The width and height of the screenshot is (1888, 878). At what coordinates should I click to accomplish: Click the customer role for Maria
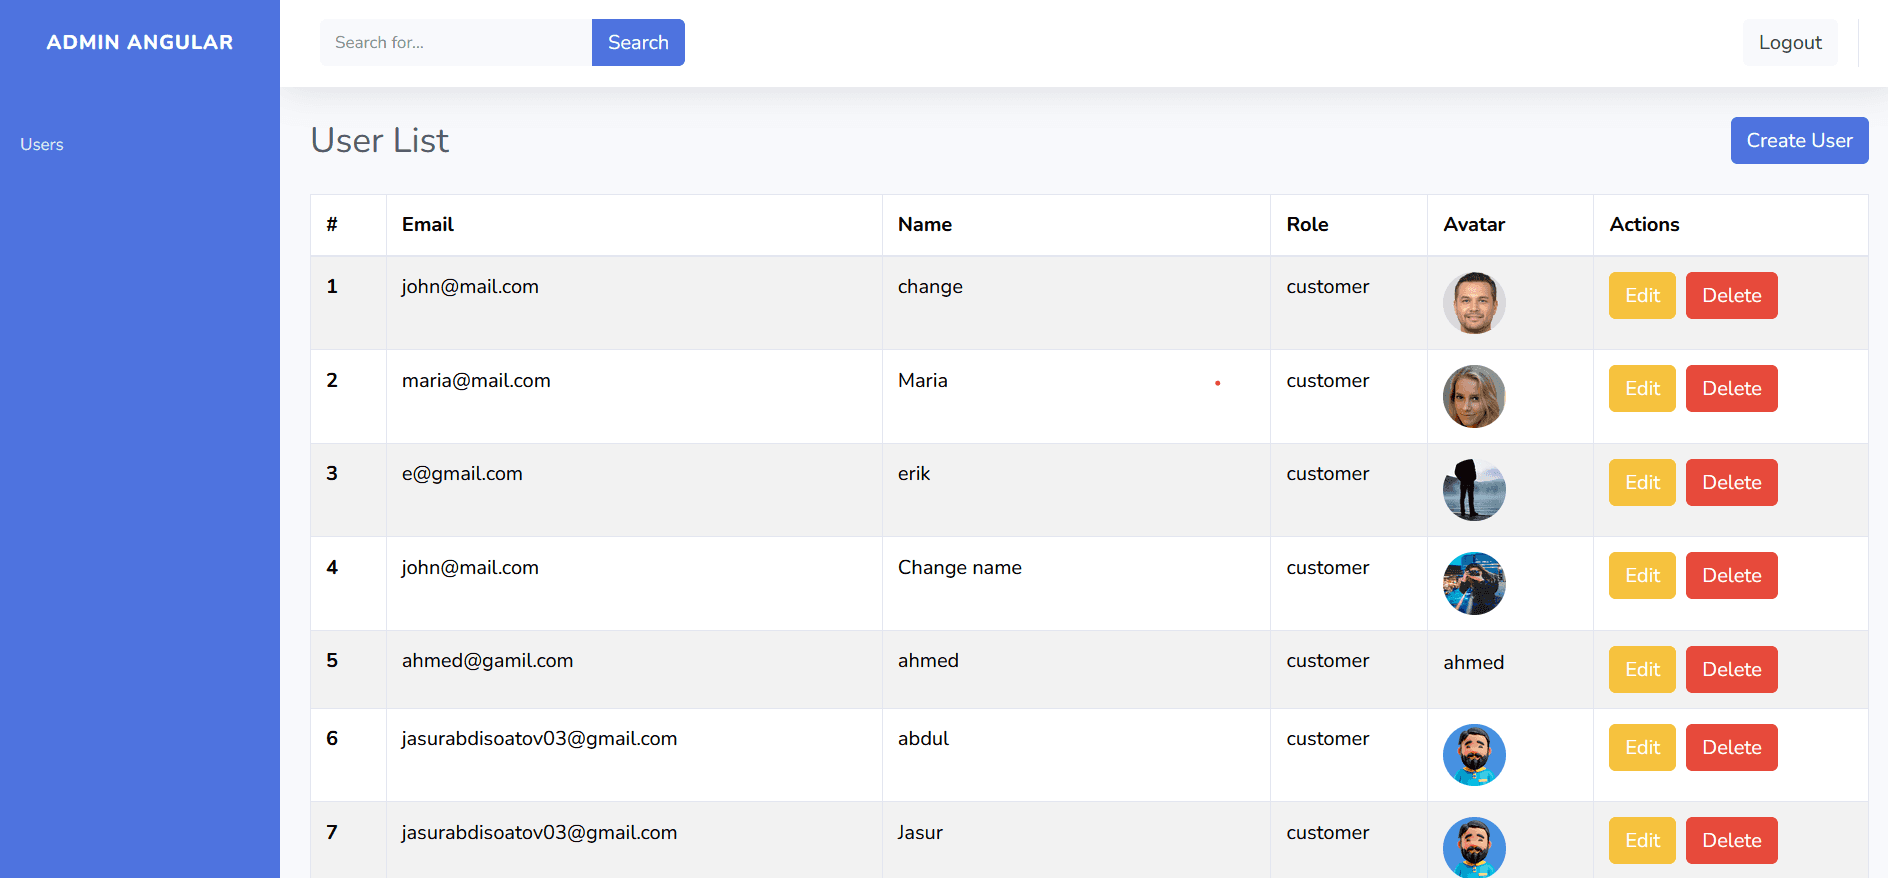click(x=1327, y=380)
